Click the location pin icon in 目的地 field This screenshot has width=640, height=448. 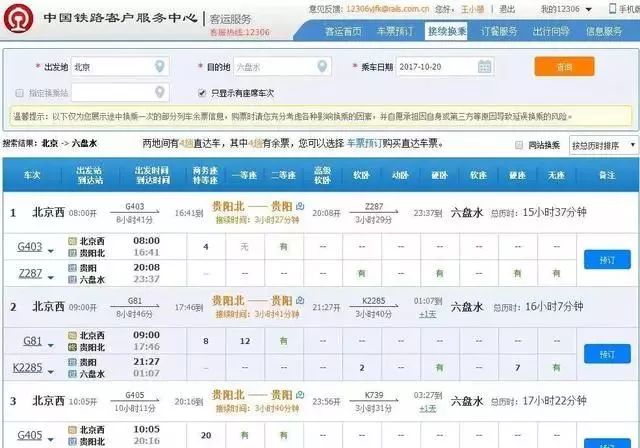322,66
